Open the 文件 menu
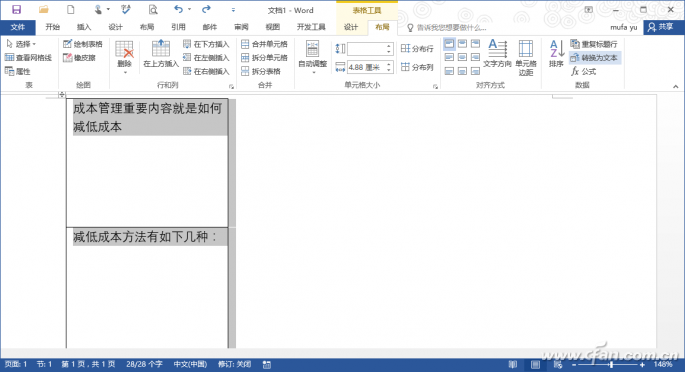 [18, 27]
